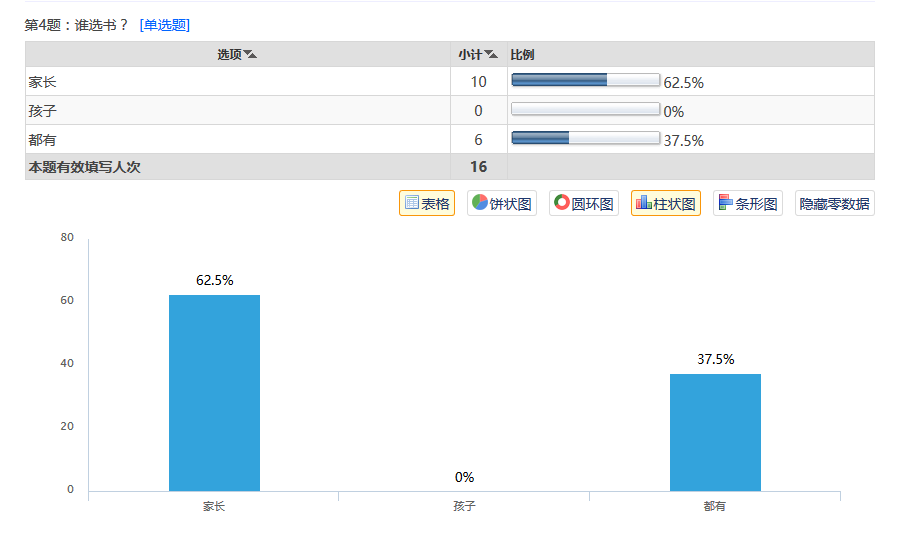The width and height of the screenshot is (904, 537).
Task: Click the blue 家长 chart bar
Action: coord(214,393)
